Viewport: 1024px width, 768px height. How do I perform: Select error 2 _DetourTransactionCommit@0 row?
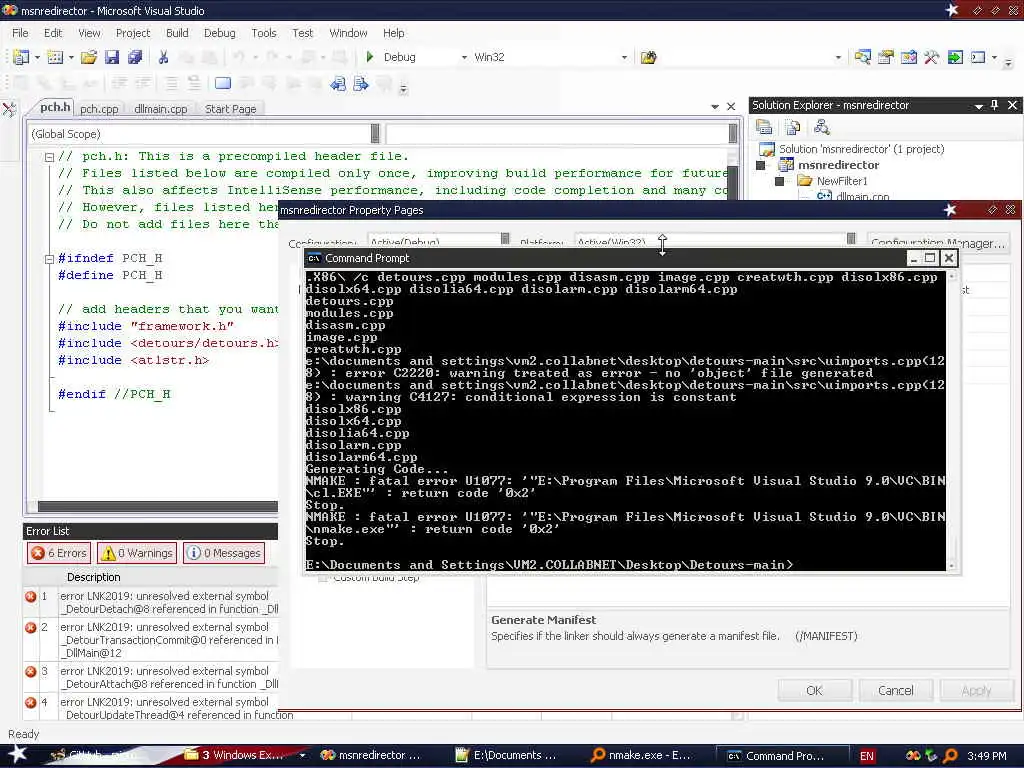151,640
